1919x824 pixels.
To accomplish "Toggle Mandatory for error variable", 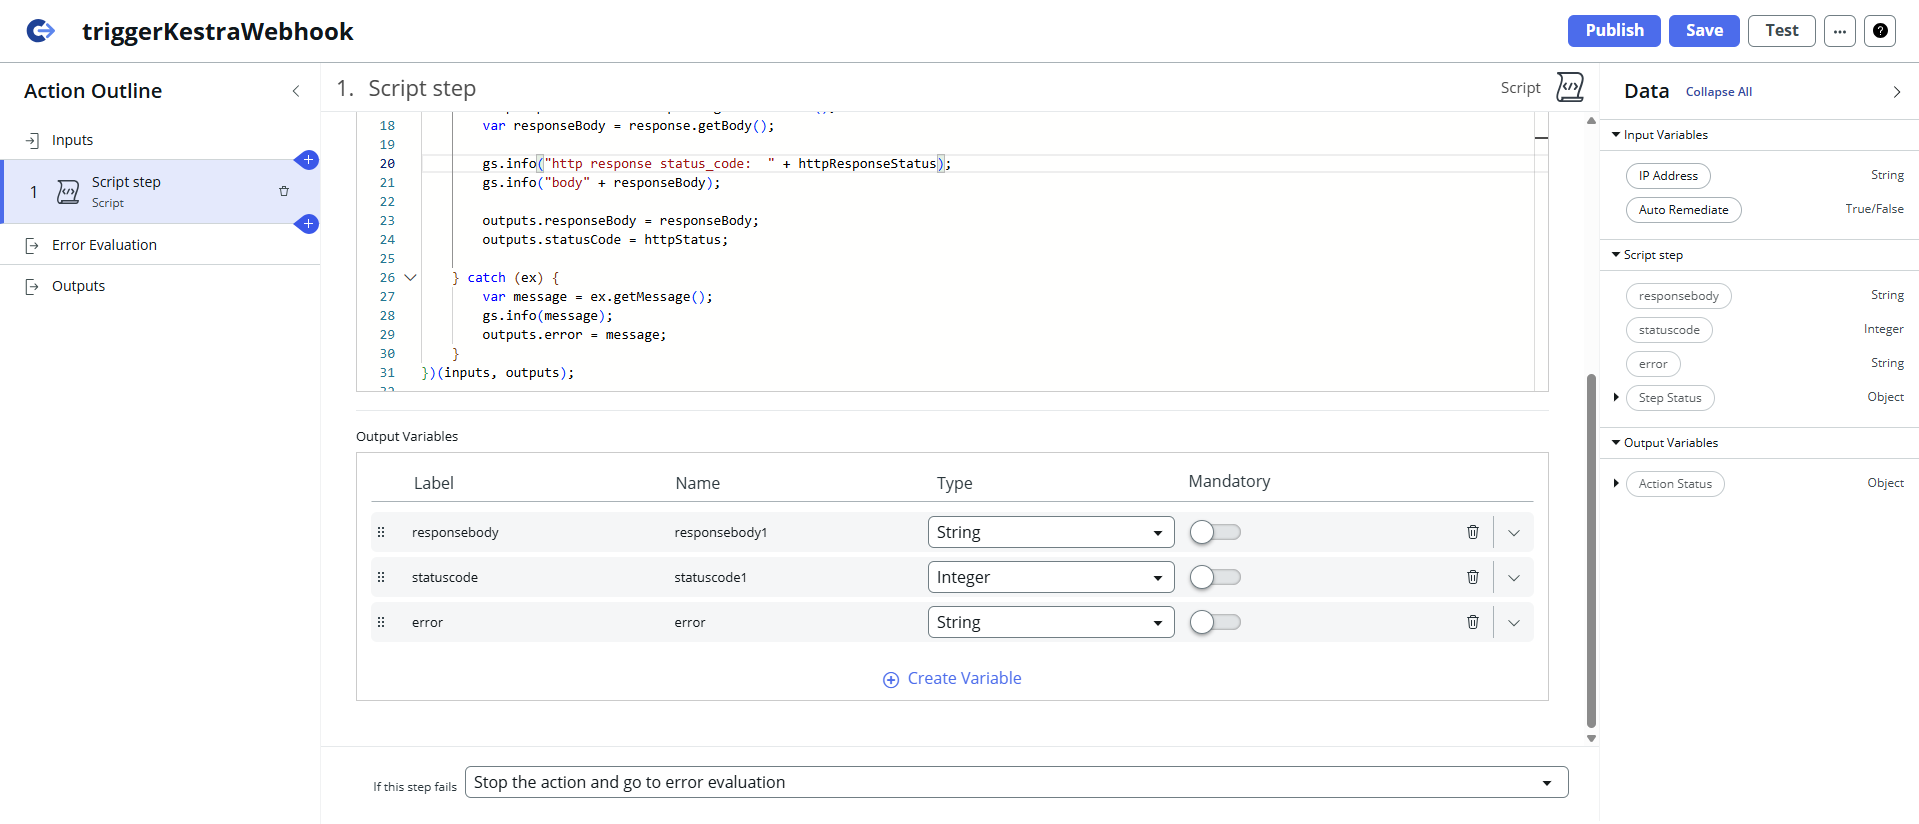I will [x=1215, y=622].
